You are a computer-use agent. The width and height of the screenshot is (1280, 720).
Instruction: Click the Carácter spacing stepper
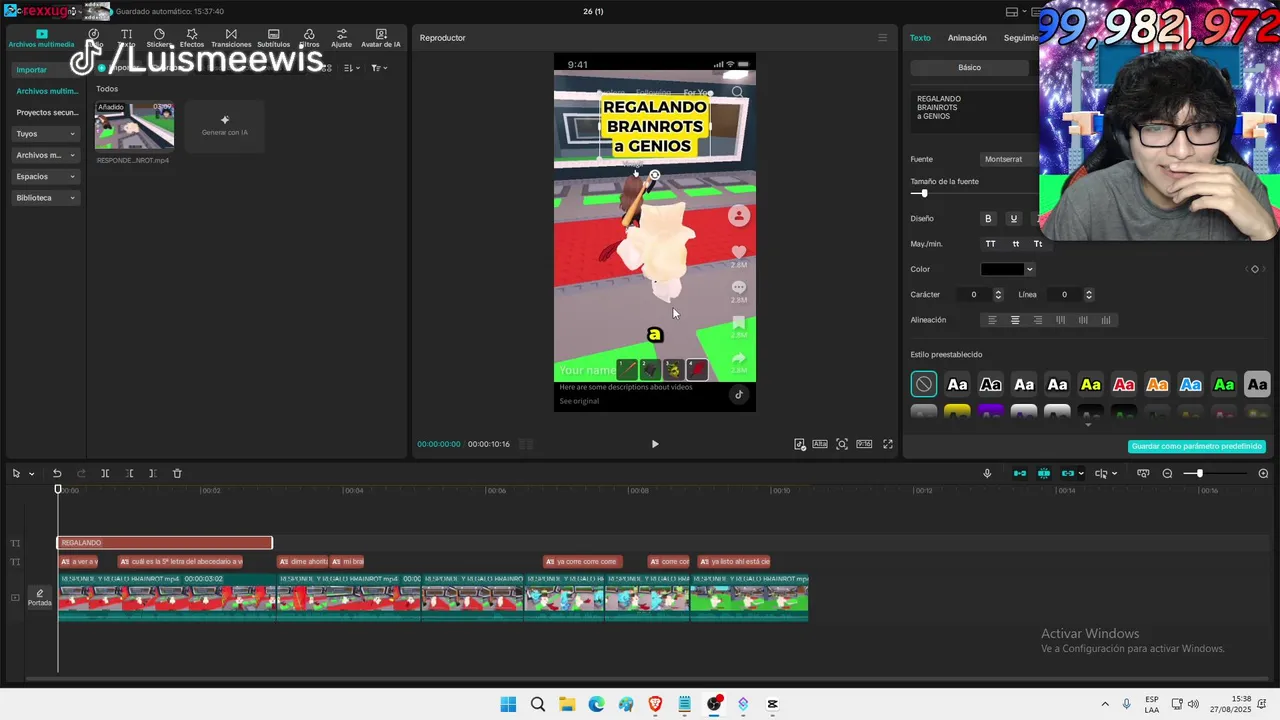[x=998, y=295]
